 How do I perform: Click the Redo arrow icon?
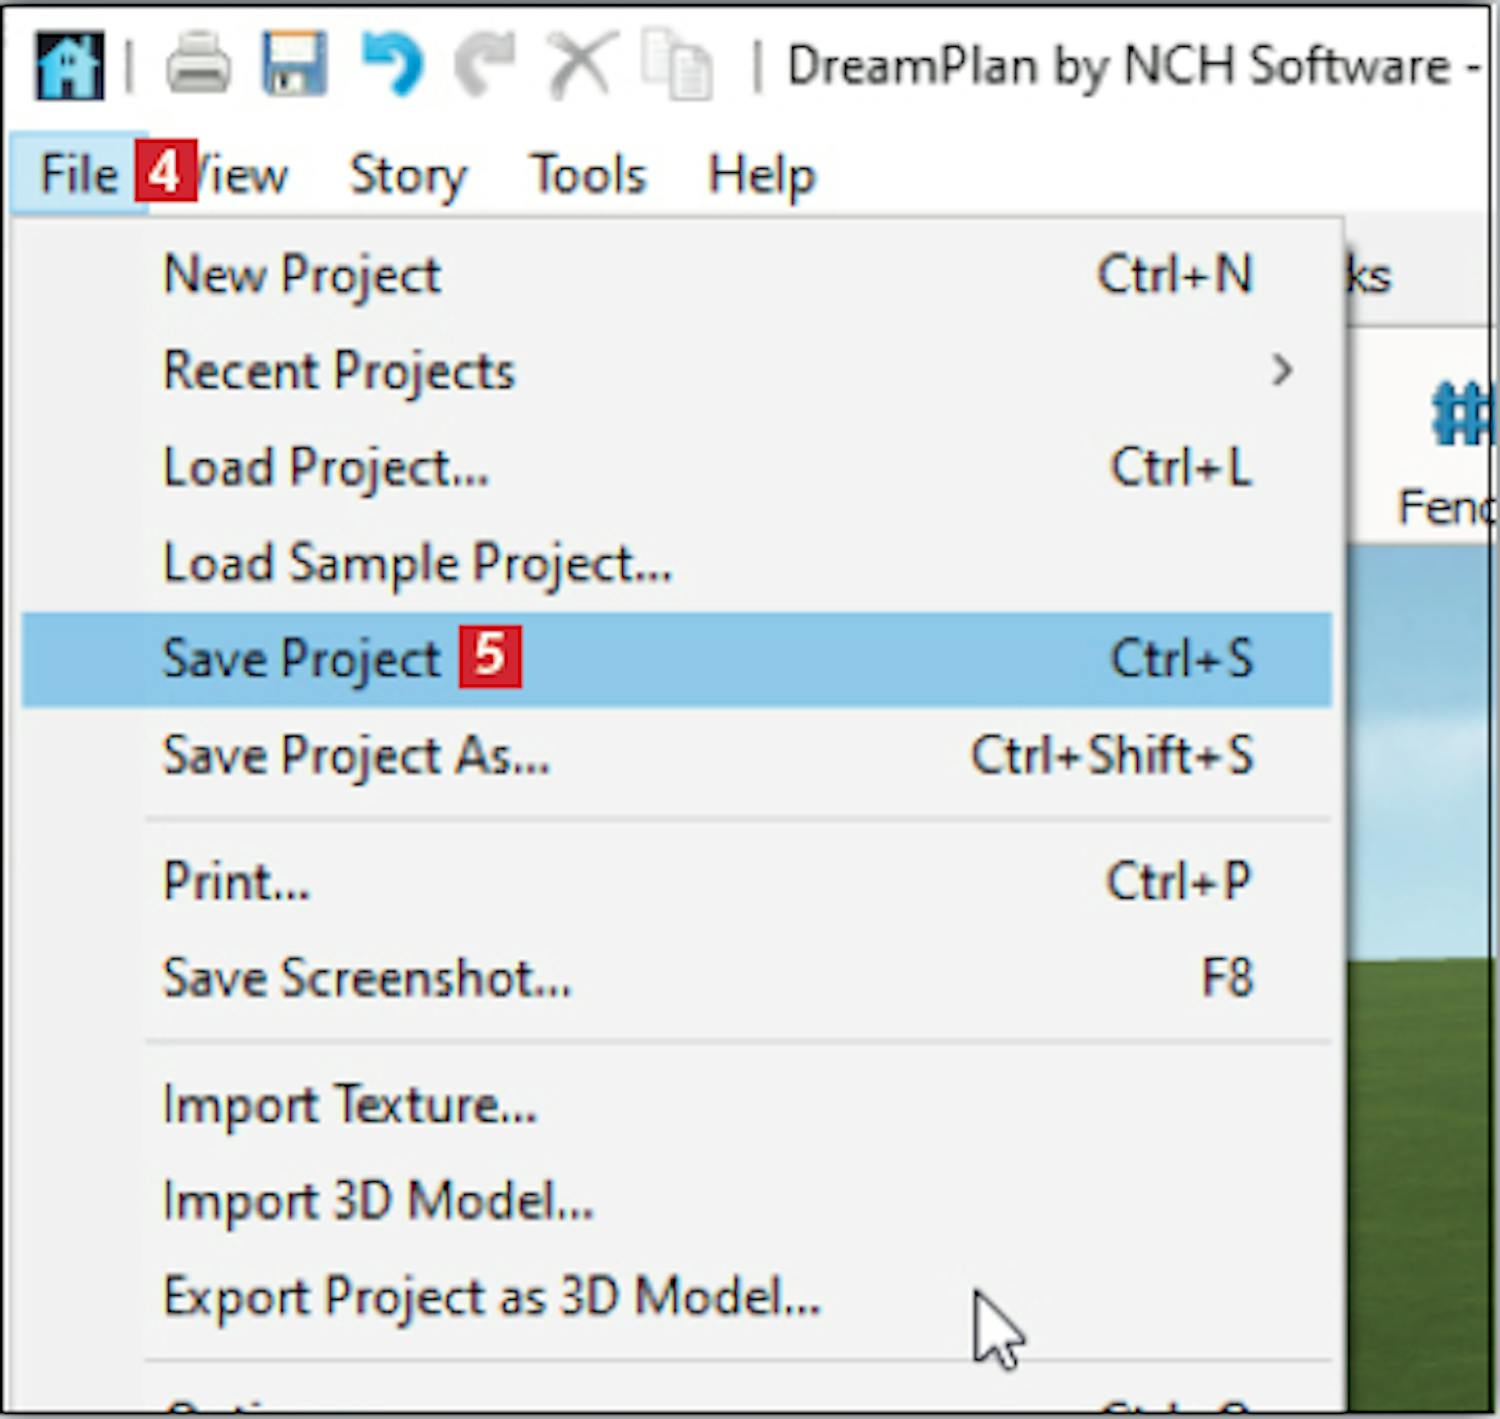pyautogui.click(x=485, y=66)
